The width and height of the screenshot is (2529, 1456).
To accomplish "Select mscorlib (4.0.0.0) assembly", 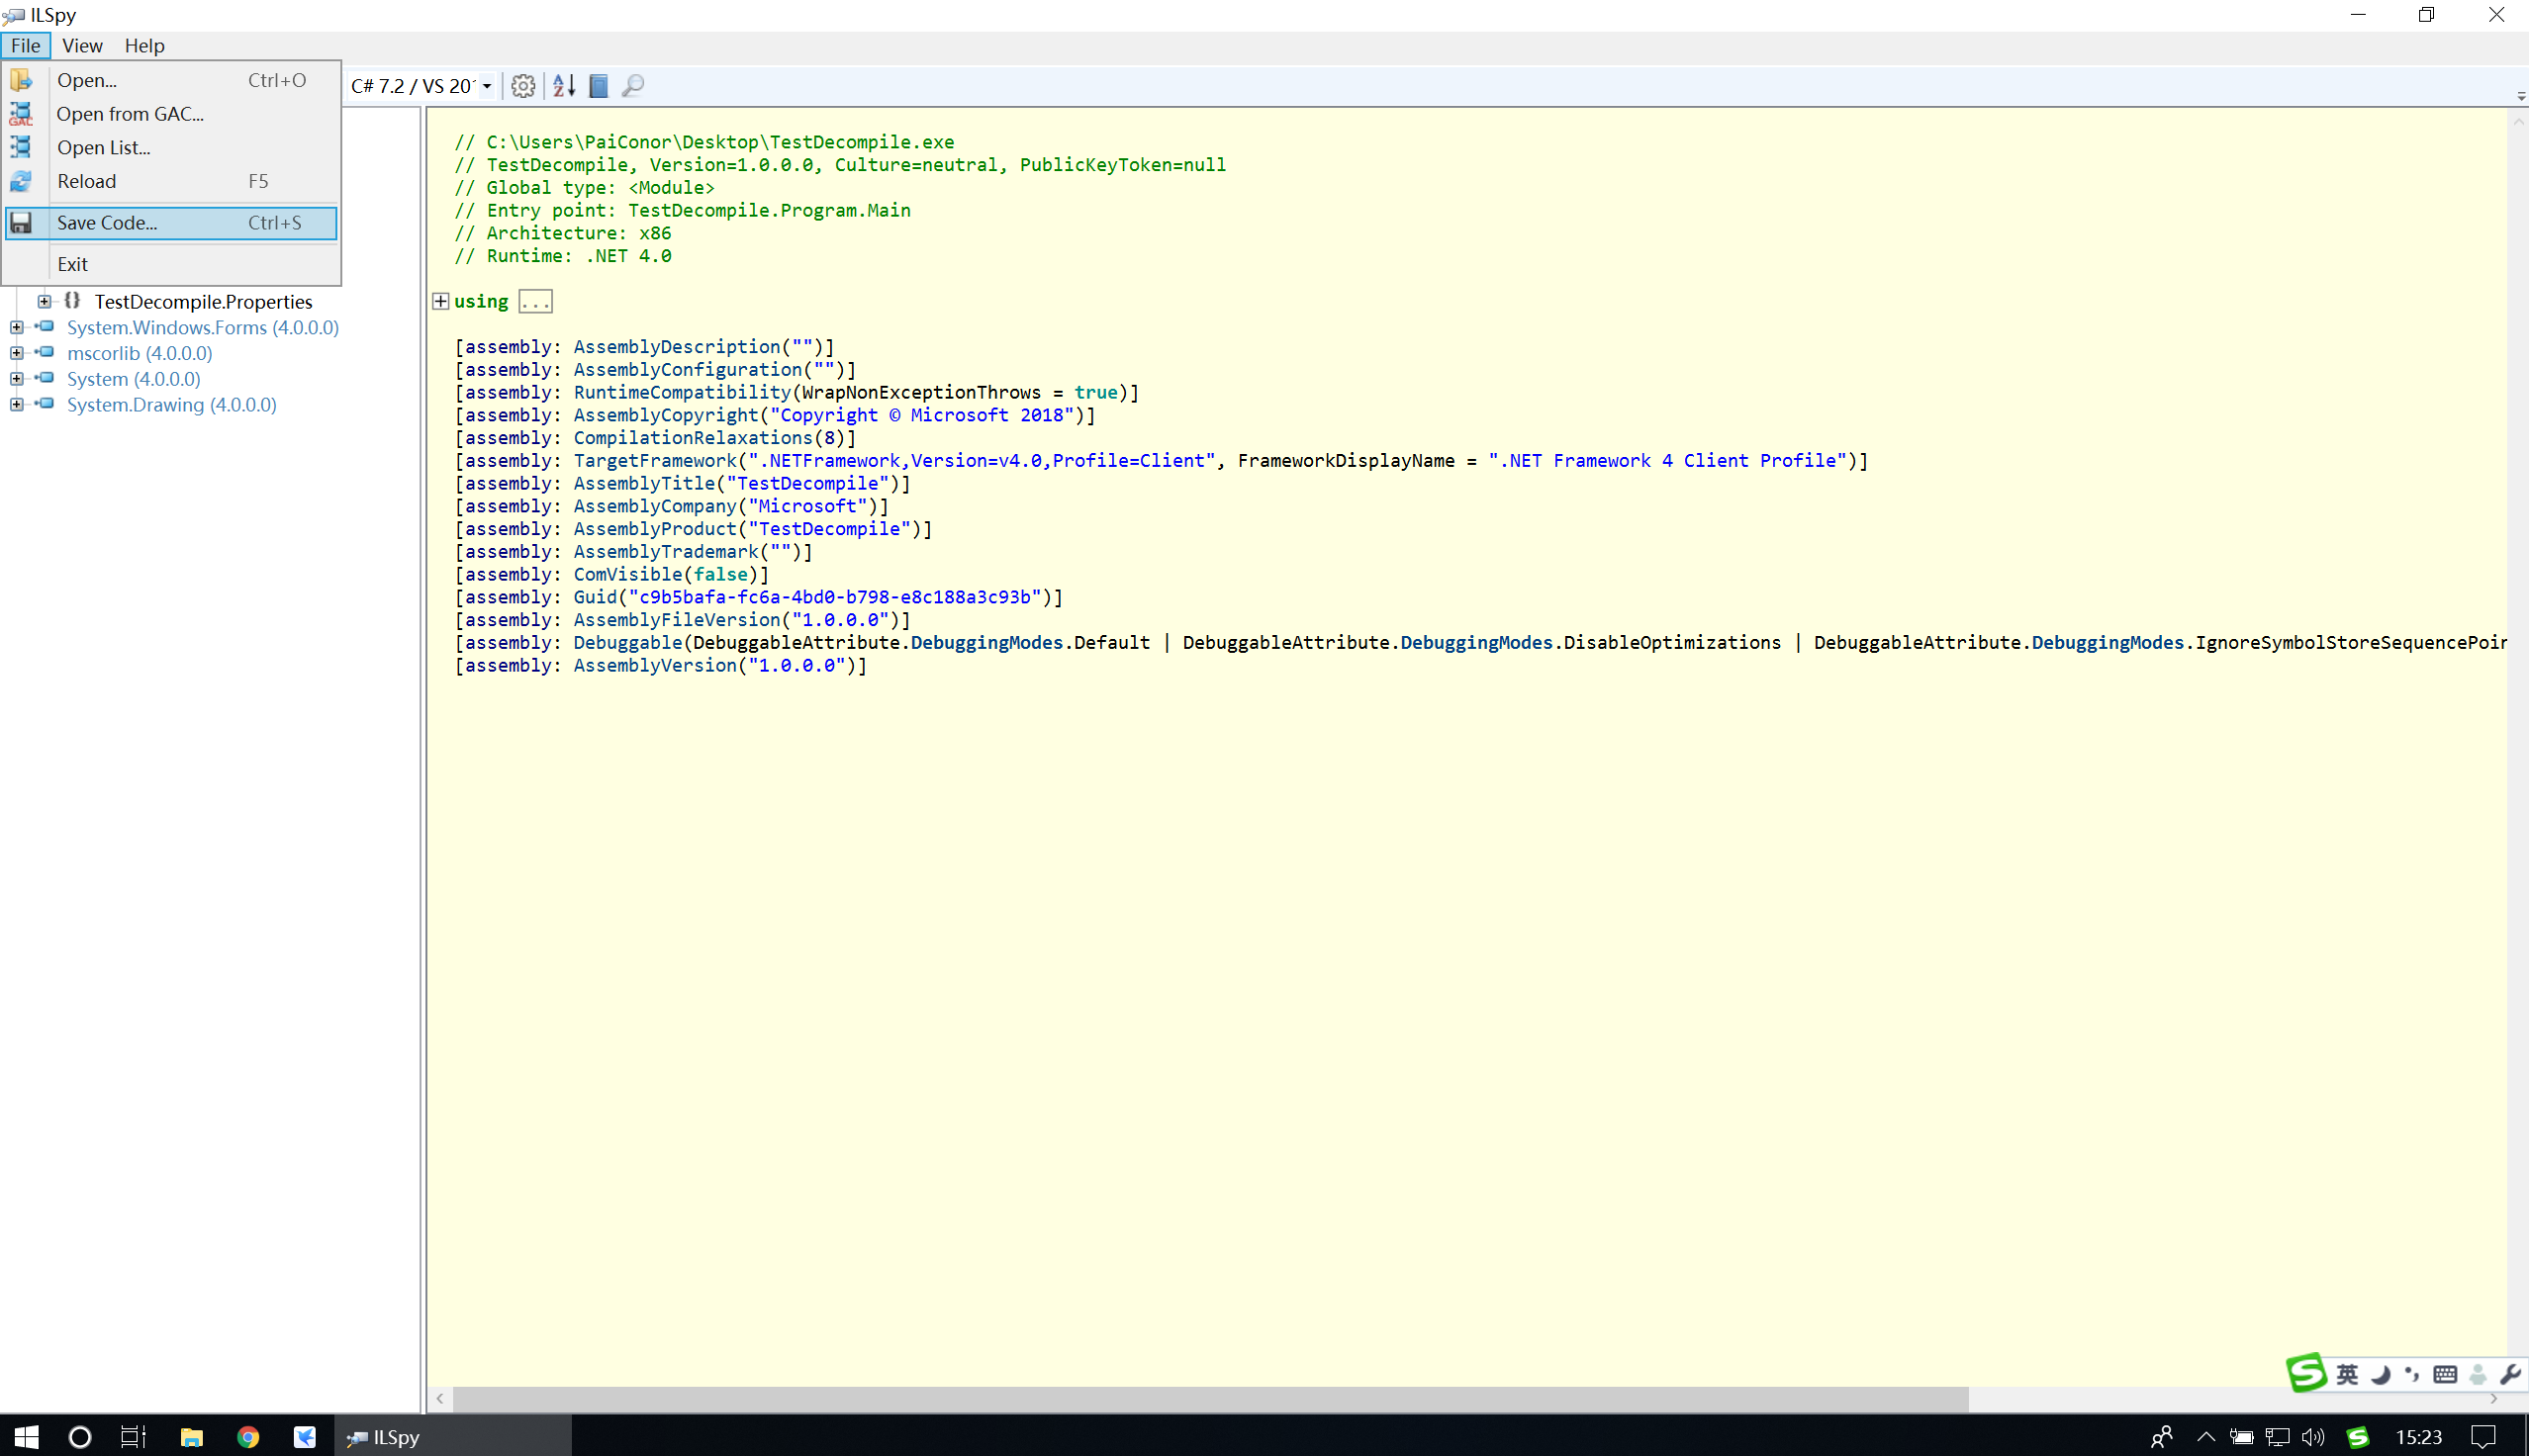I will pos(139,353).
